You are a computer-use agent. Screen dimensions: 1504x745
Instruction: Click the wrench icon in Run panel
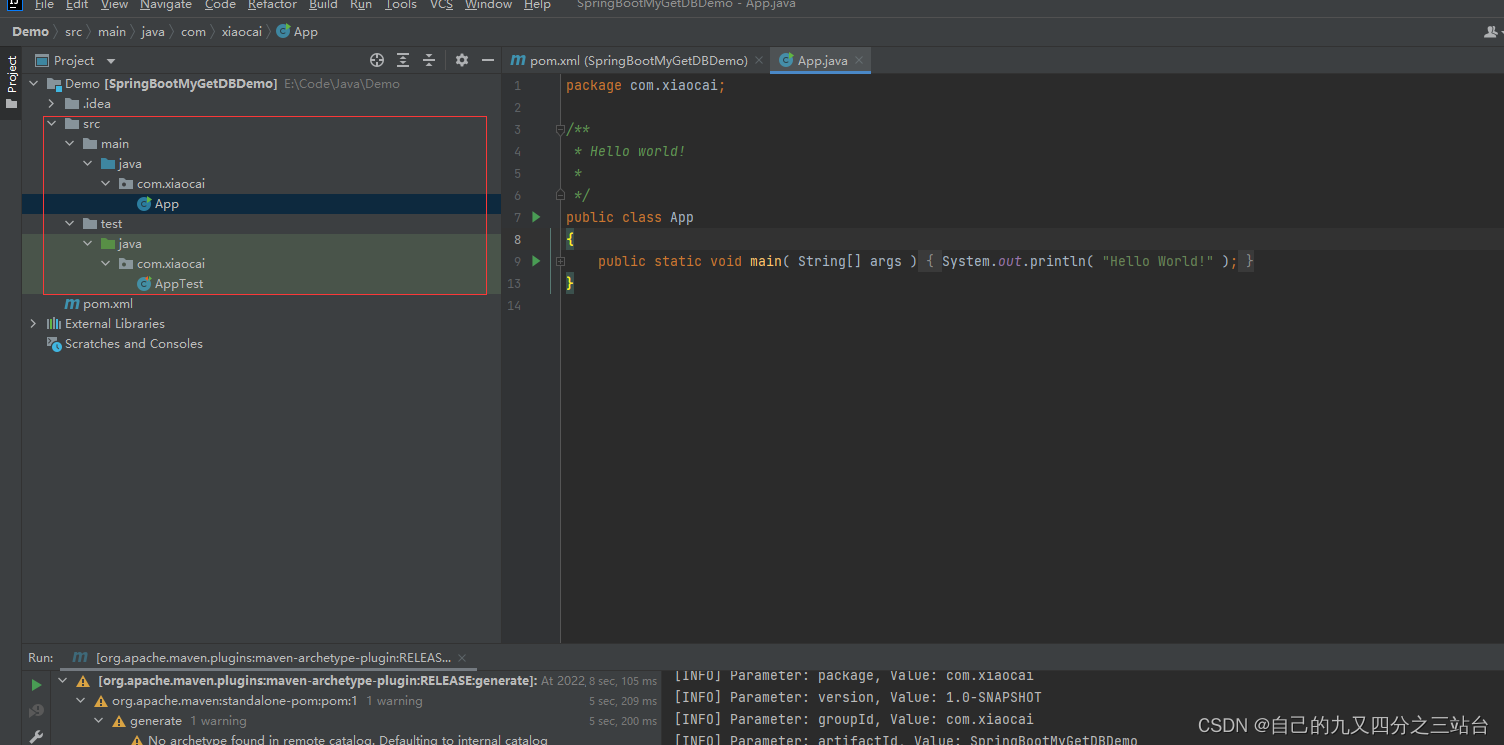coord(37,737)
